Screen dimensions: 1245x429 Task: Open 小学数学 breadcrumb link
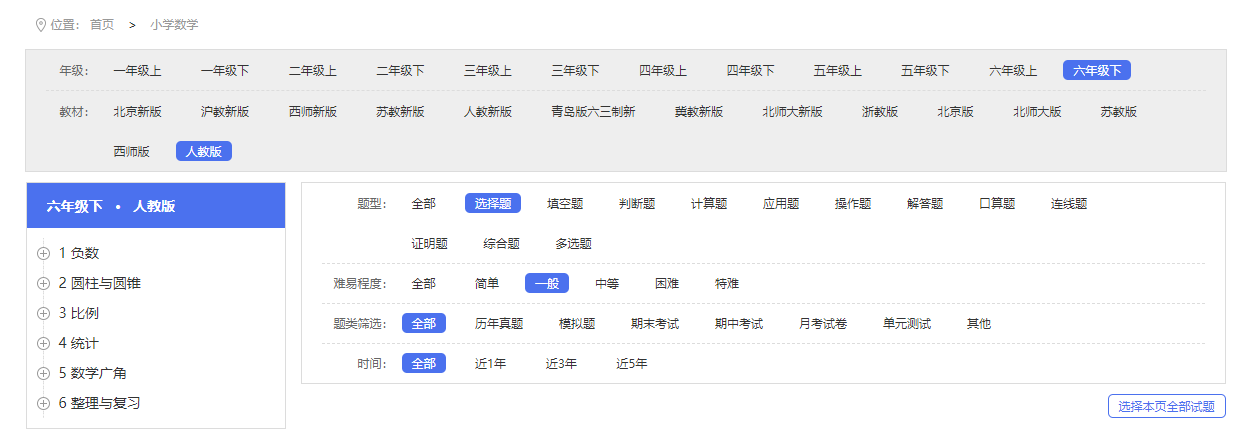[x=174, y=24]
